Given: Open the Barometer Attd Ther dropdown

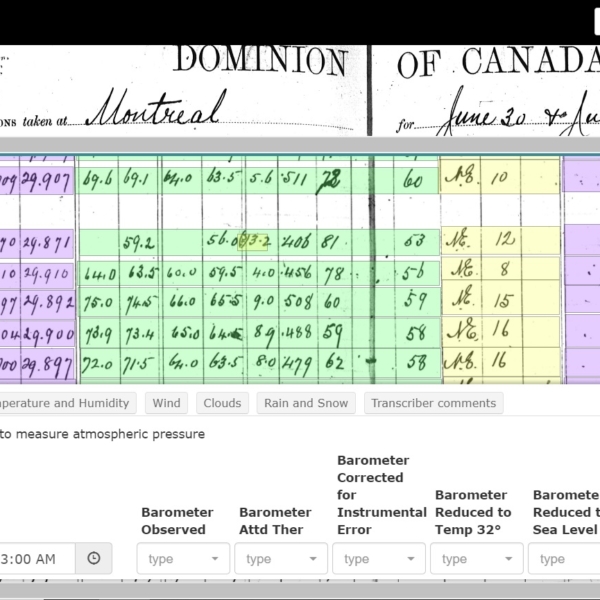Looking at the screenshot, I should [281, 559].
